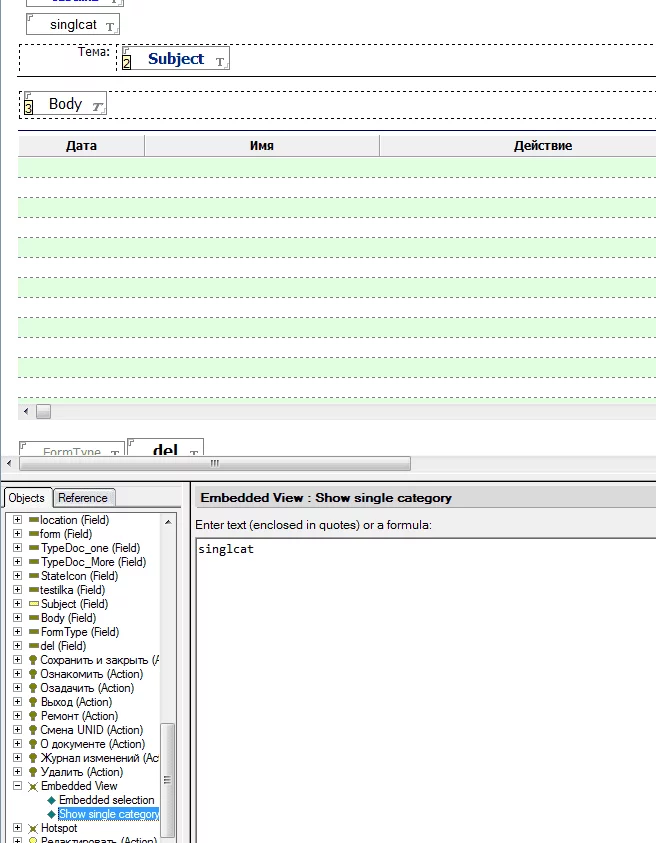Select the Subject field on the form
This screenshot has height=843, width=656.
click(x=176, y=59)
